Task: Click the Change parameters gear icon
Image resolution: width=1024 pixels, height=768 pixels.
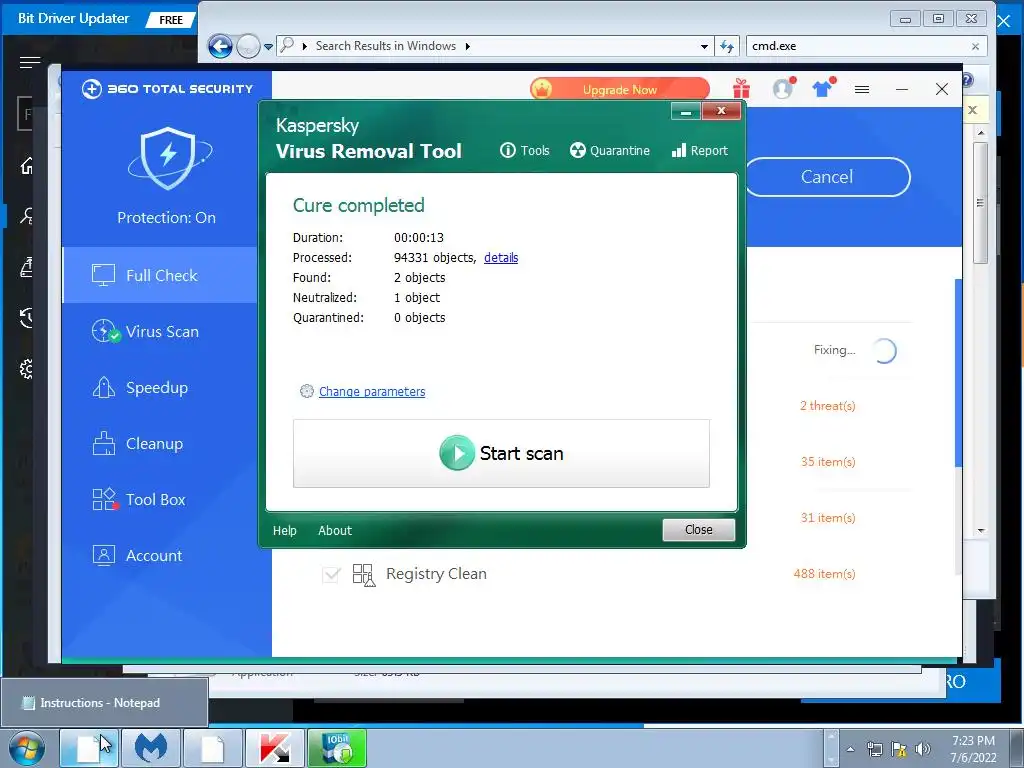Action: [x=306, y=391]
